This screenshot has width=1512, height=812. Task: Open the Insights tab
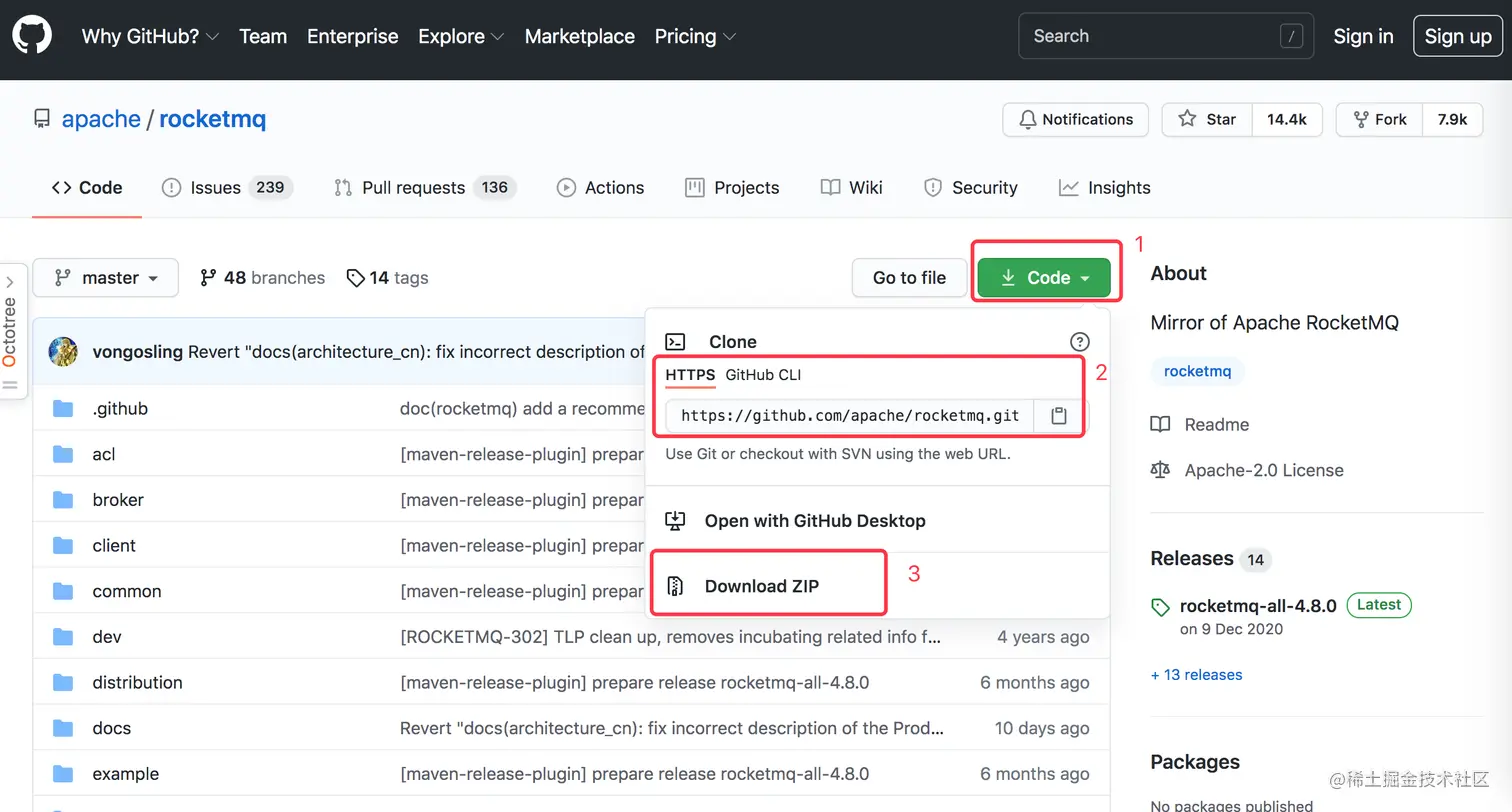pyautogui.click(x=1105, y=187)
